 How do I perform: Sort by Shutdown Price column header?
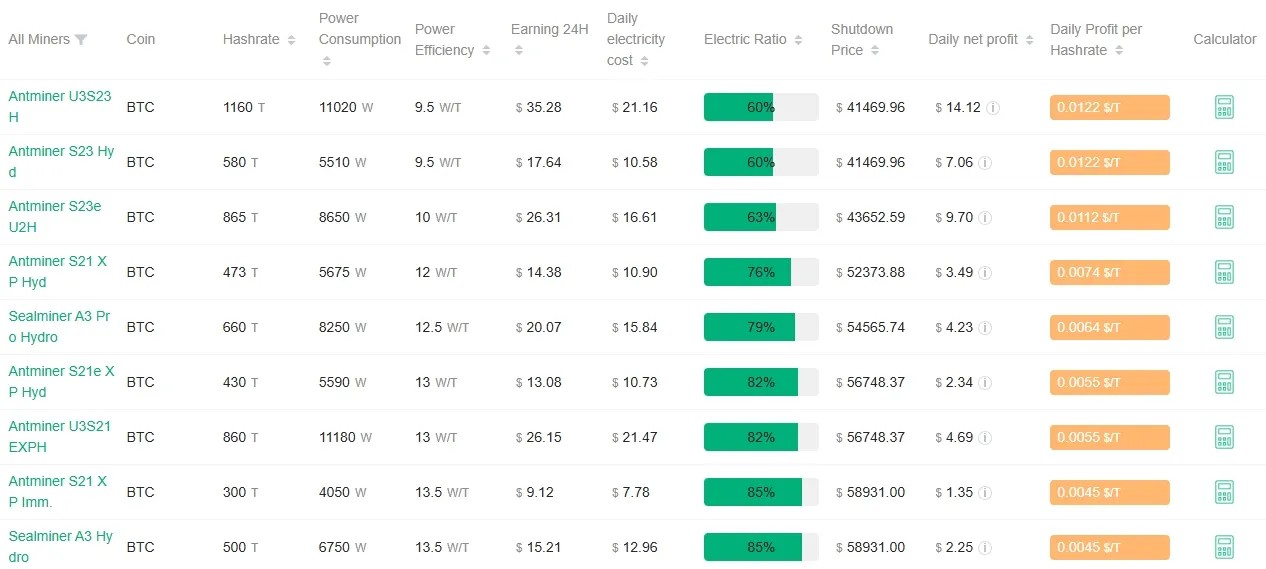click(x=875, y=50)
